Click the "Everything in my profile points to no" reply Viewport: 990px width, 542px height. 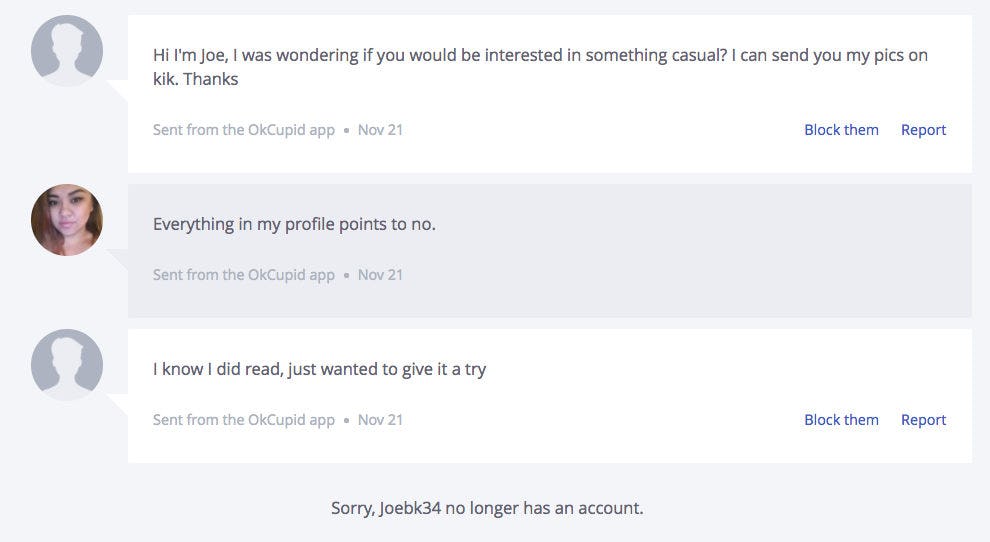coord(294,224)
